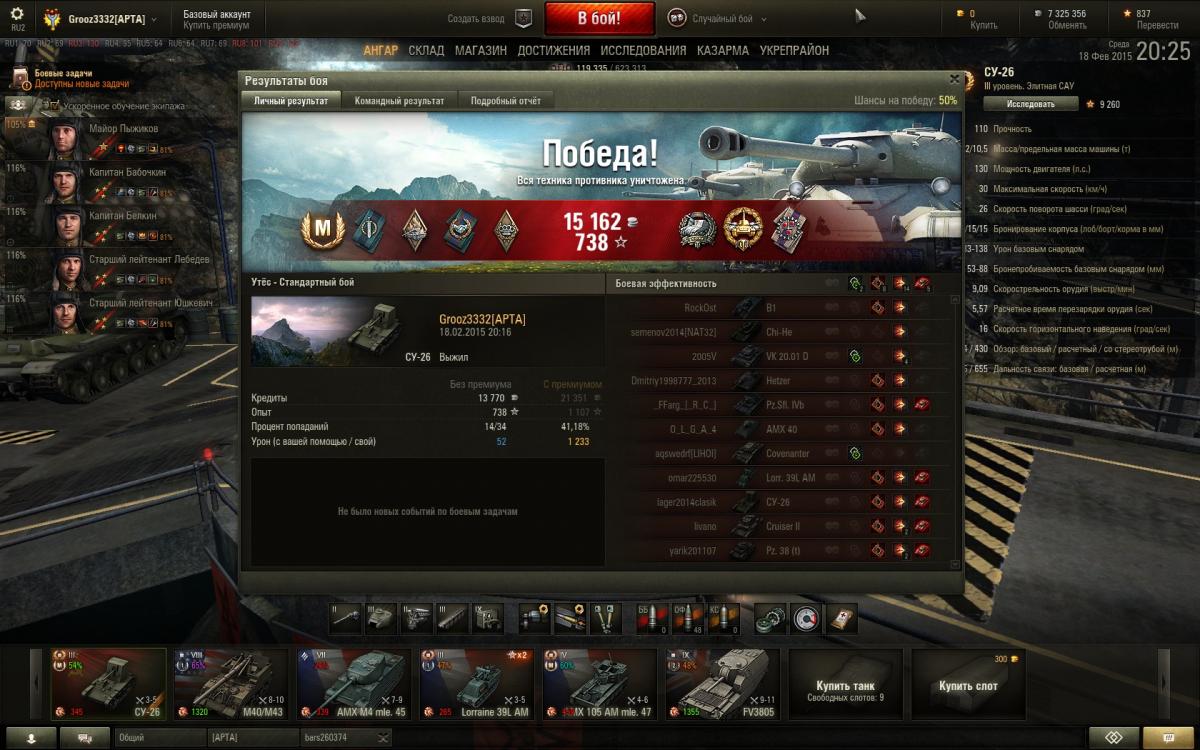Open the chat channels icon
This screenshot has height=750, width=1200.
click(85, 737)
